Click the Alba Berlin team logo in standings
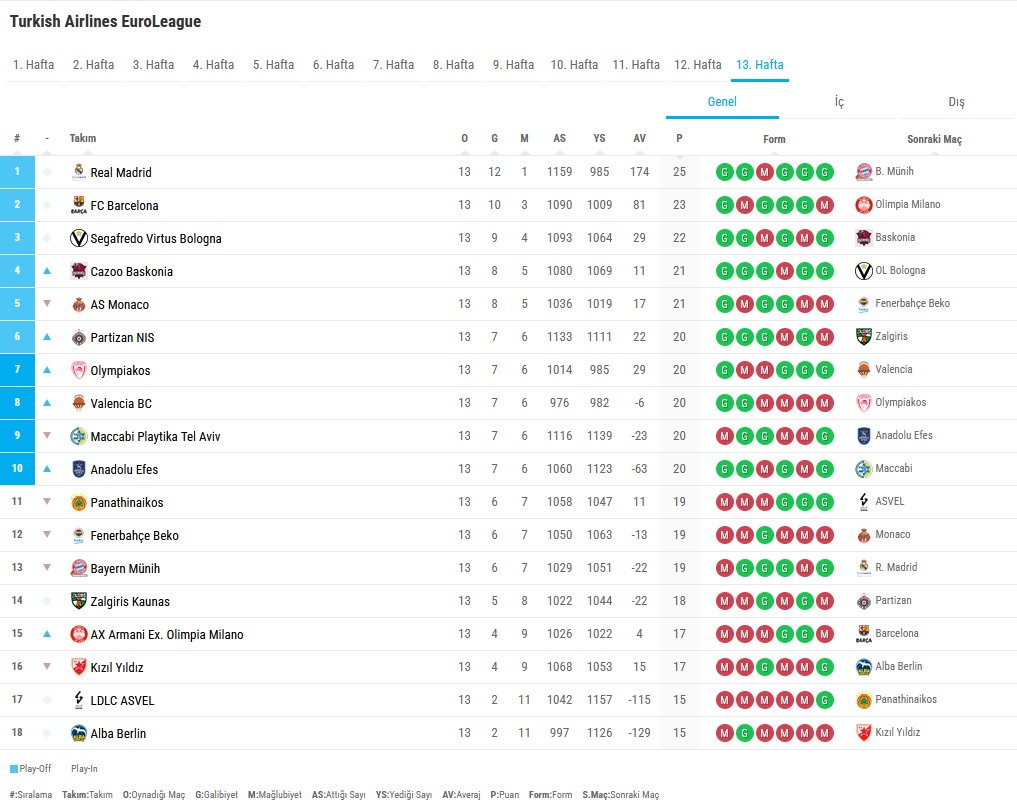This screenshot has height=809, width=1017. pyautogui.click(x=78, y=733)
